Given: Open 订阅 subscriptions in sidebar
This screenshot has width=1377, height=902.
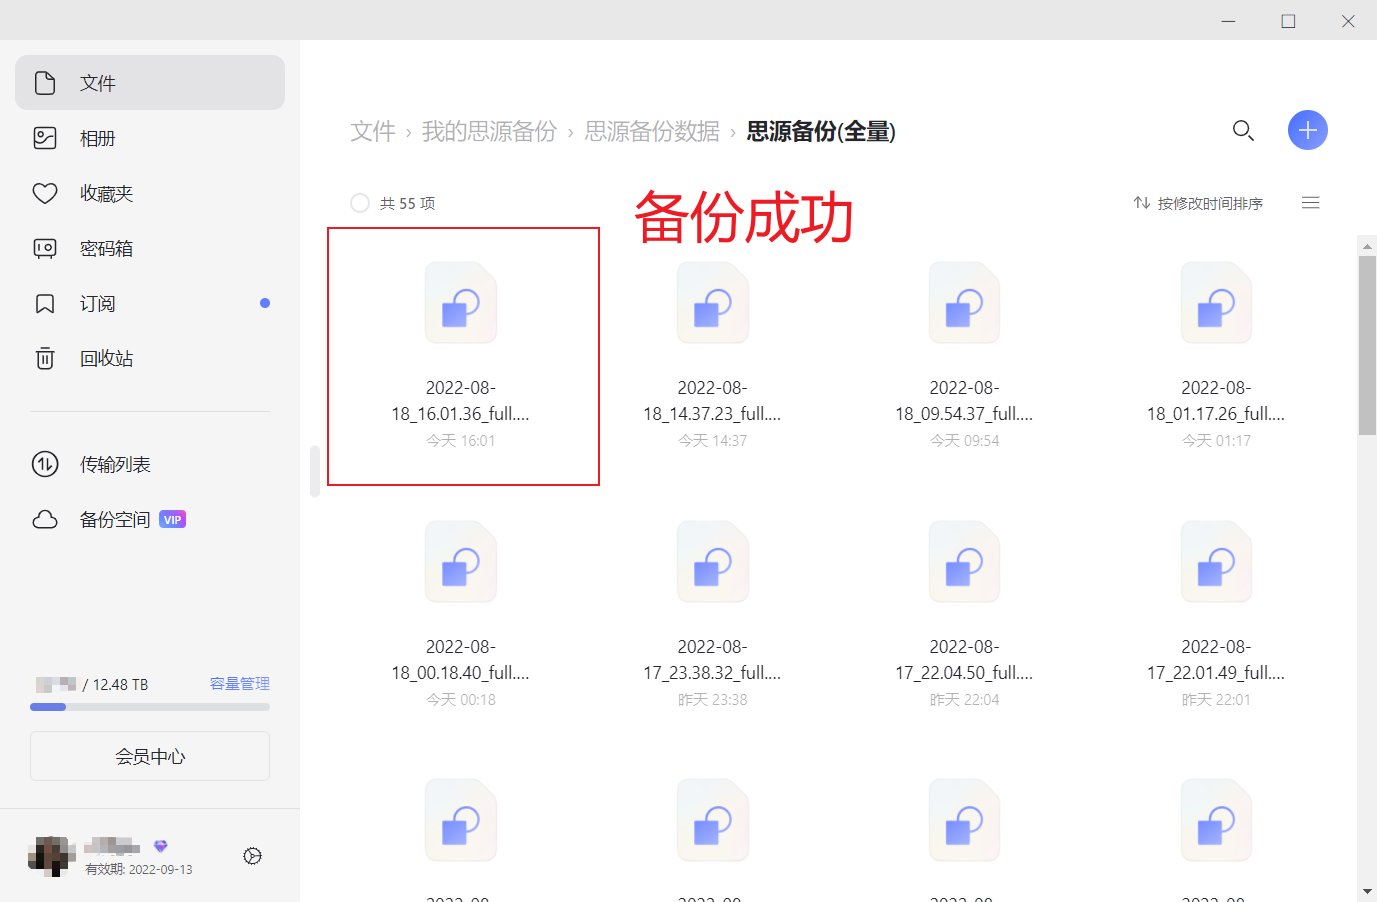Looking at the screenshot, I should coord(98,303).
